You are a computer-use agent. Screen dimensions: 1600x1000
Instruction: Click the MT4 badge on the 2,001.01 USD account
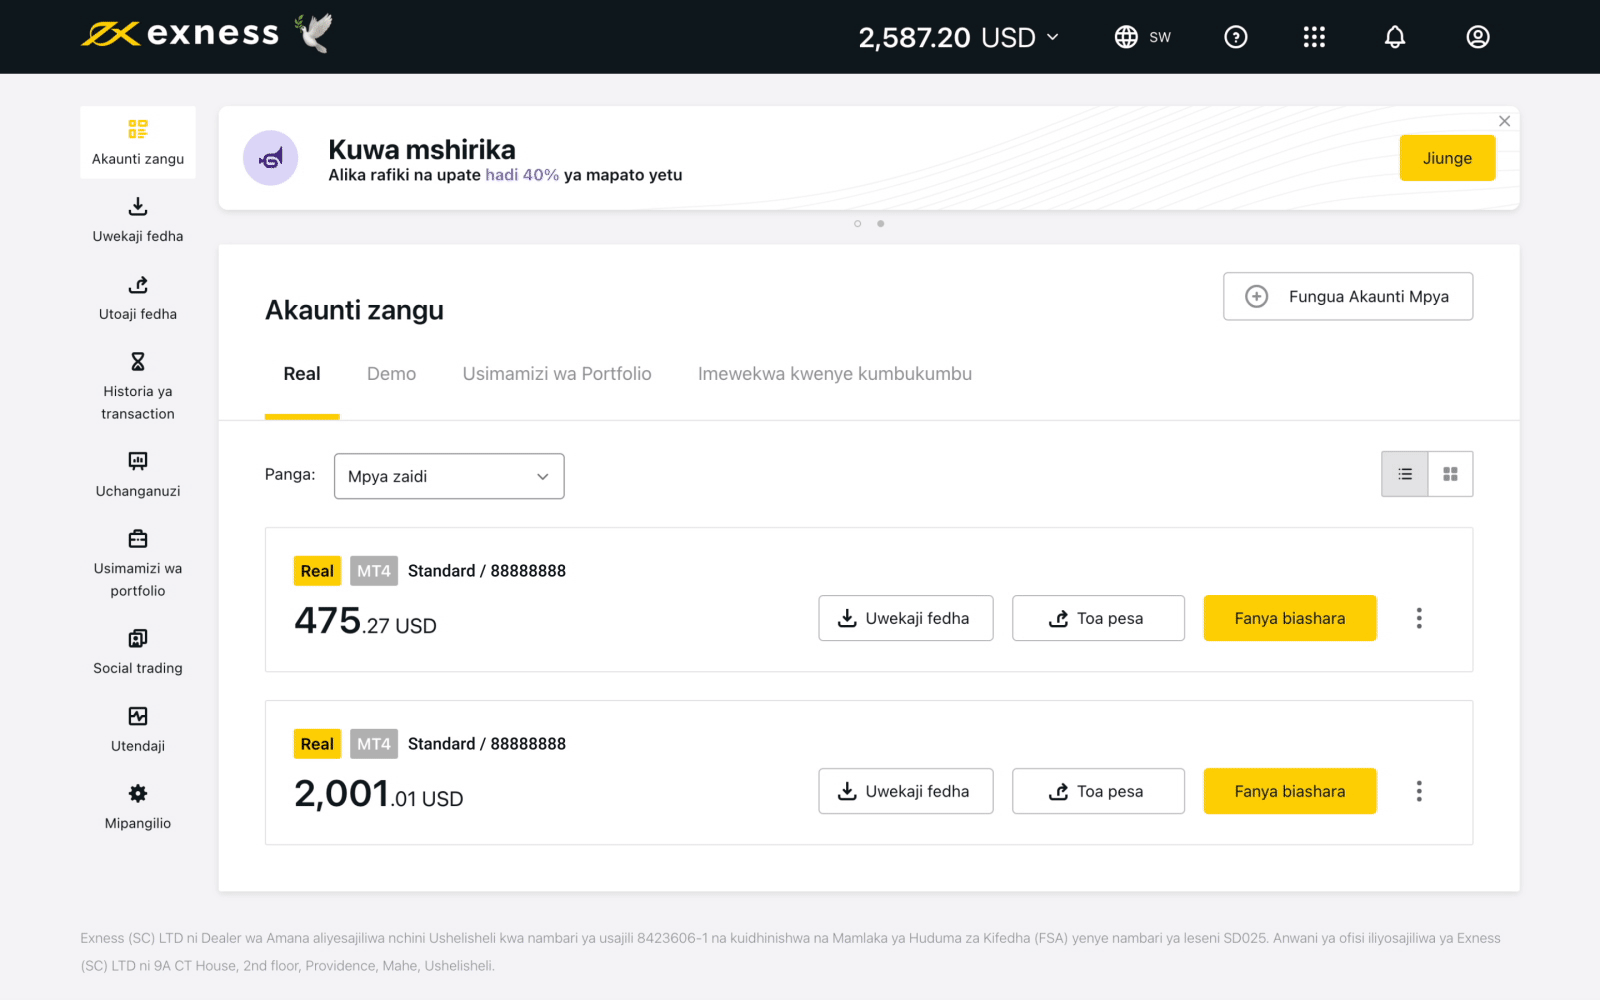pyautogui.click(x=374, y=744)
